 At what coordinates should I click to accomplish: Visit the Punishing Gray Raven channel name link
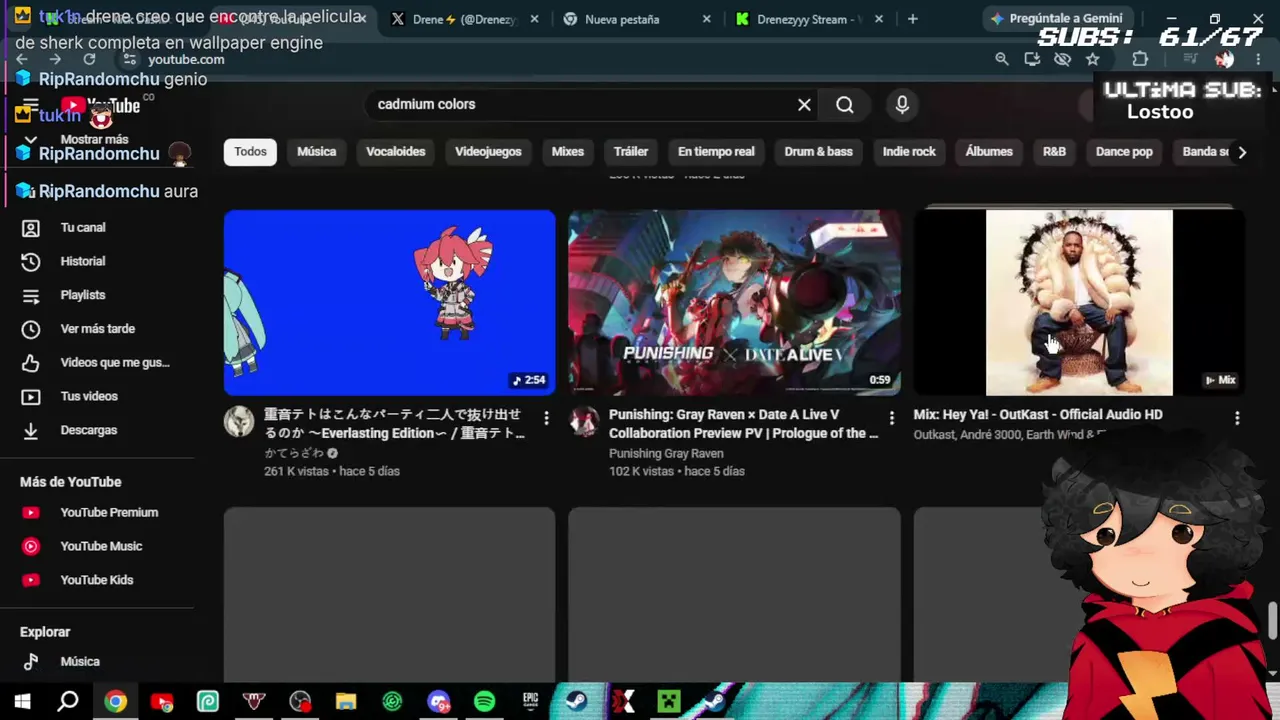[666, 454]
